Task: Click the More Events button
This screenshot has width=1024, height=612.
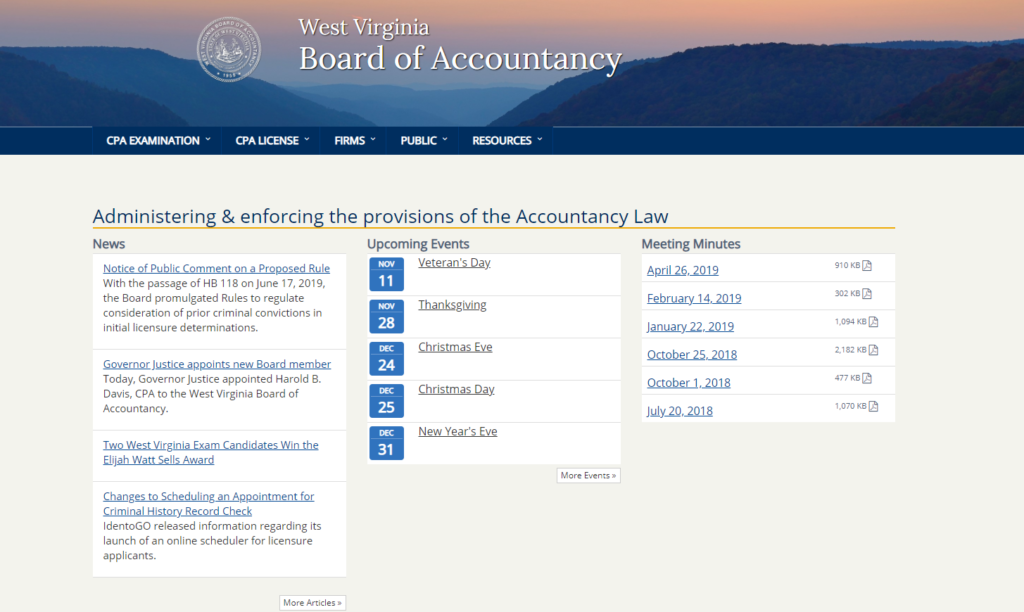Action: pos(588,475)
